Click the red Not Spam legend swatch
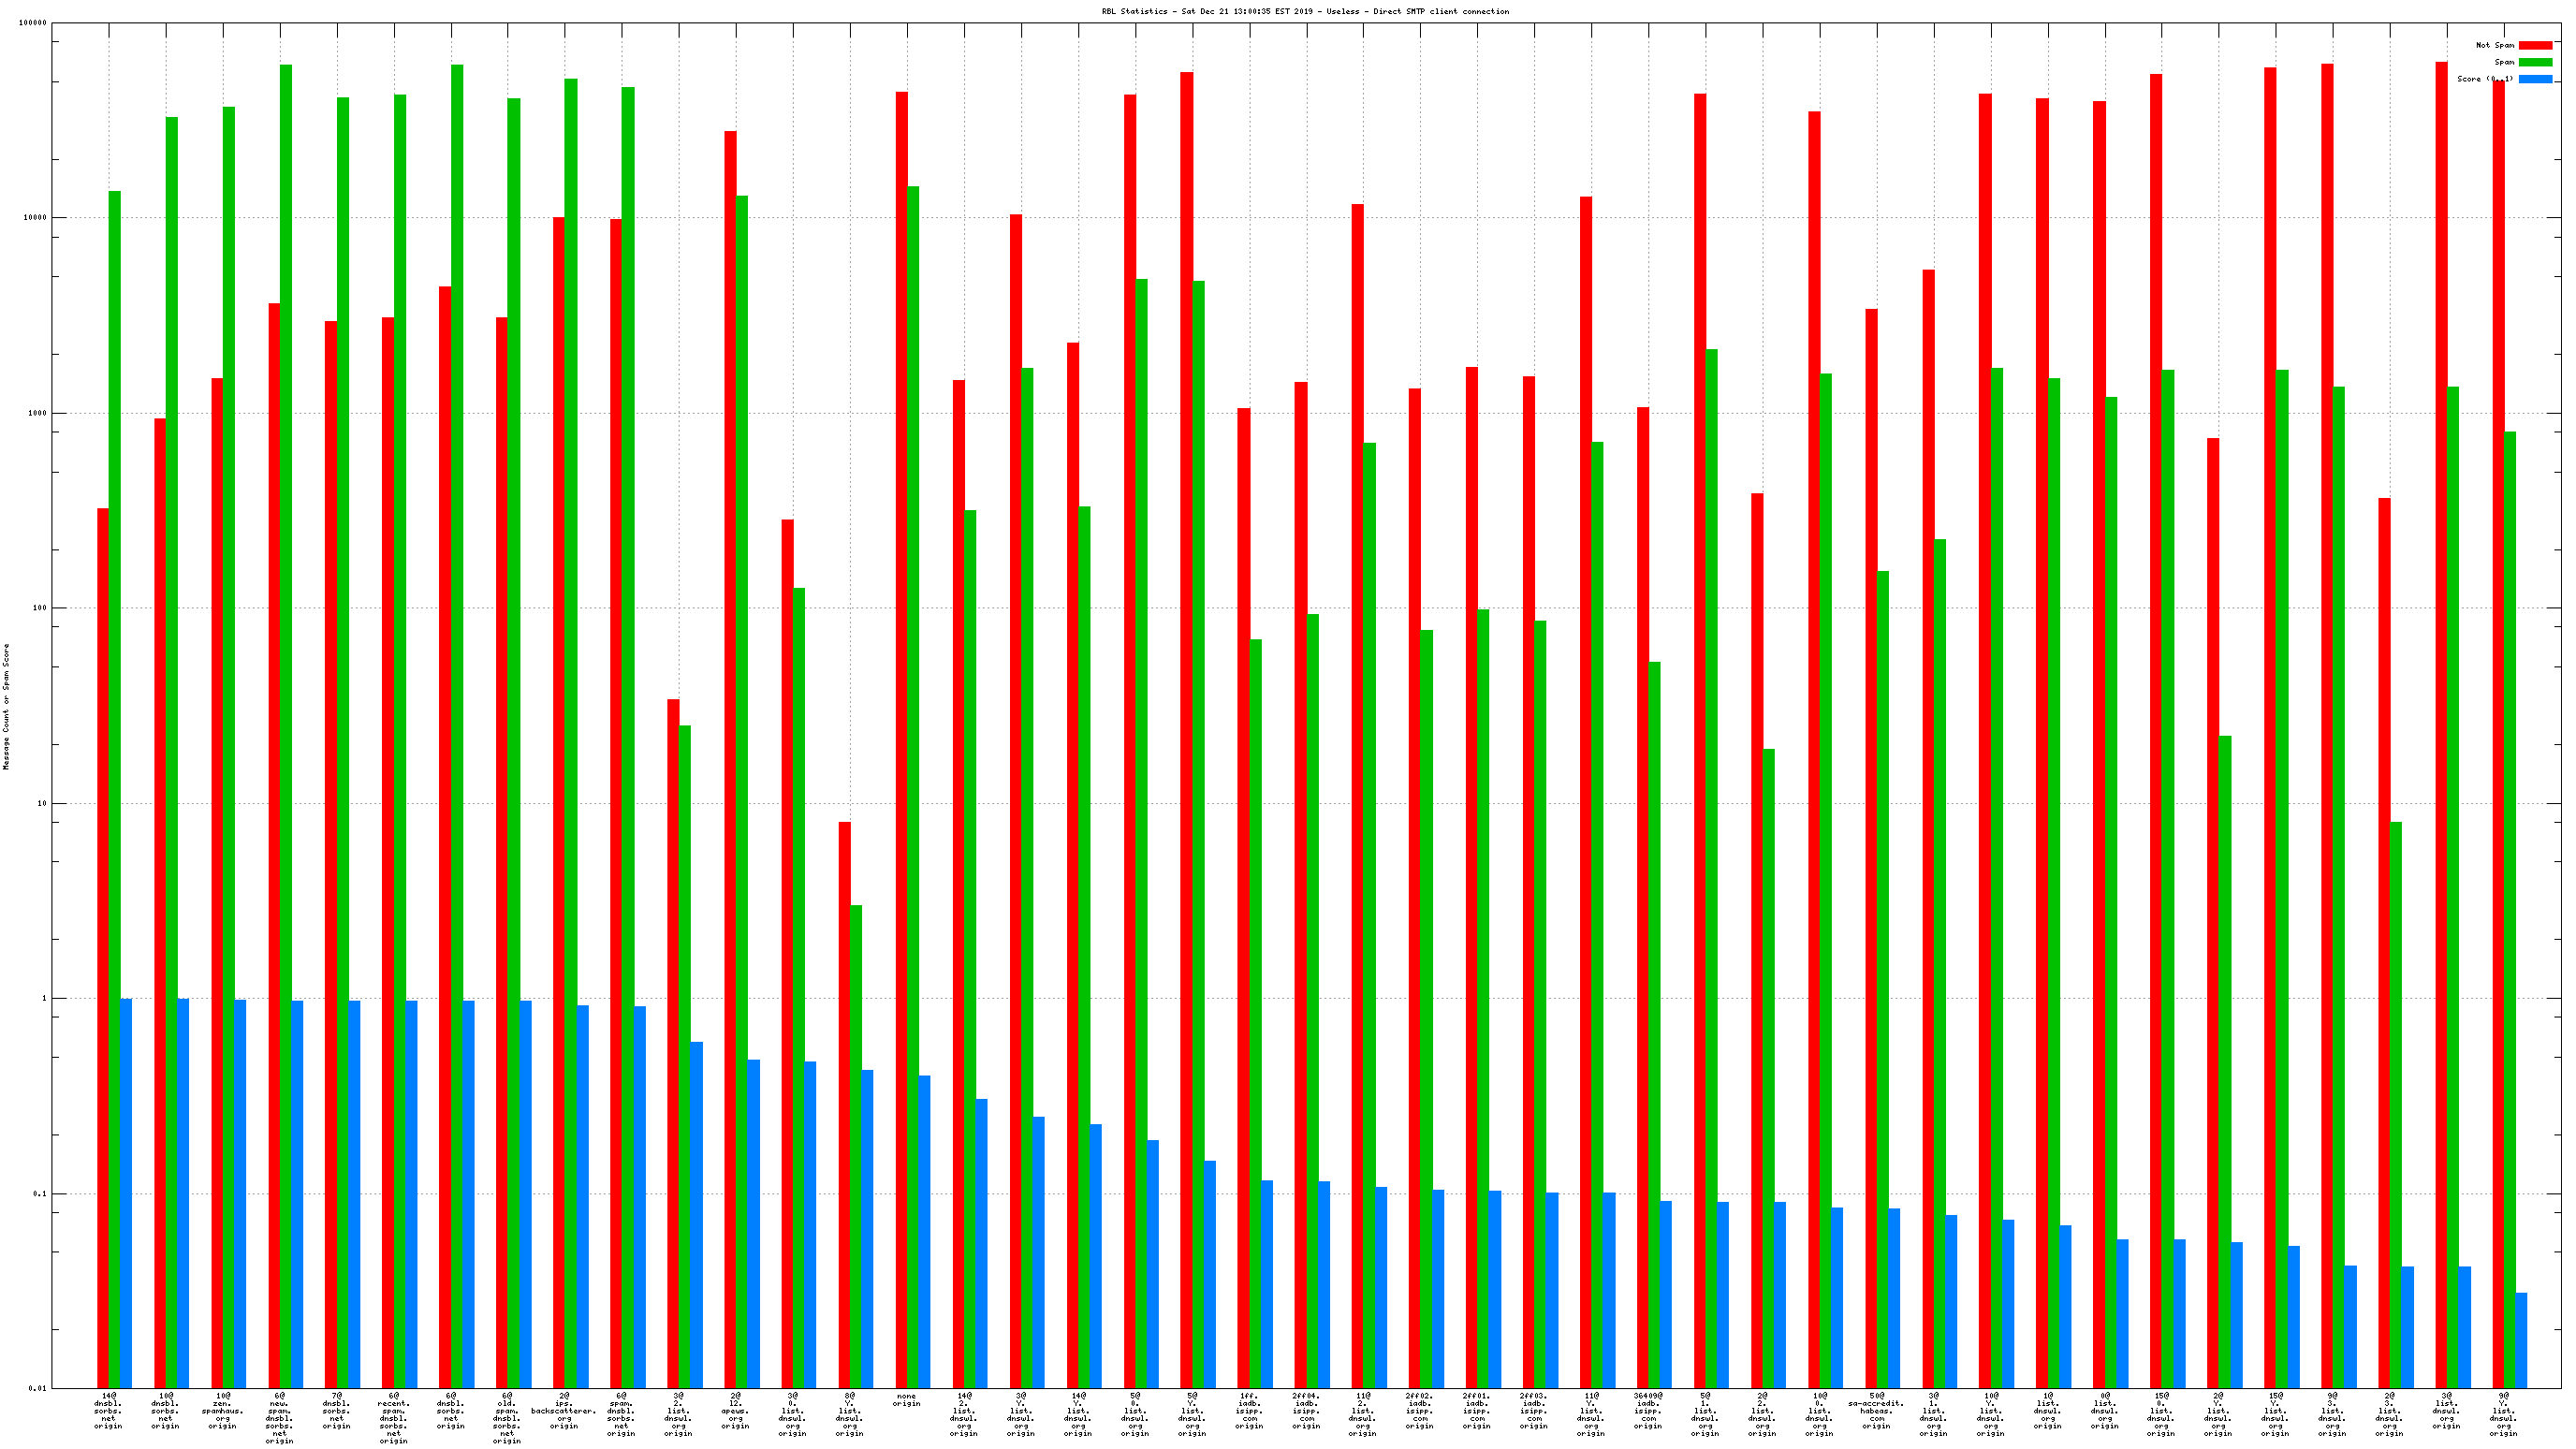Screen dimensions: 2576x1449 point(2535,45)
